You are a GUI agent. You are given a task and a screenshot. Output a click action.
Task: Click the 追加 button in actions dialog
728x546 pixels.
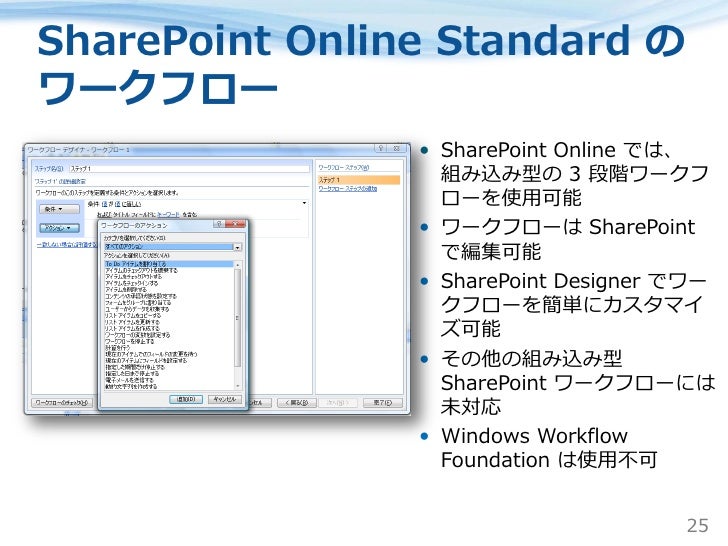pyautogui.click(x=186, y=399)
